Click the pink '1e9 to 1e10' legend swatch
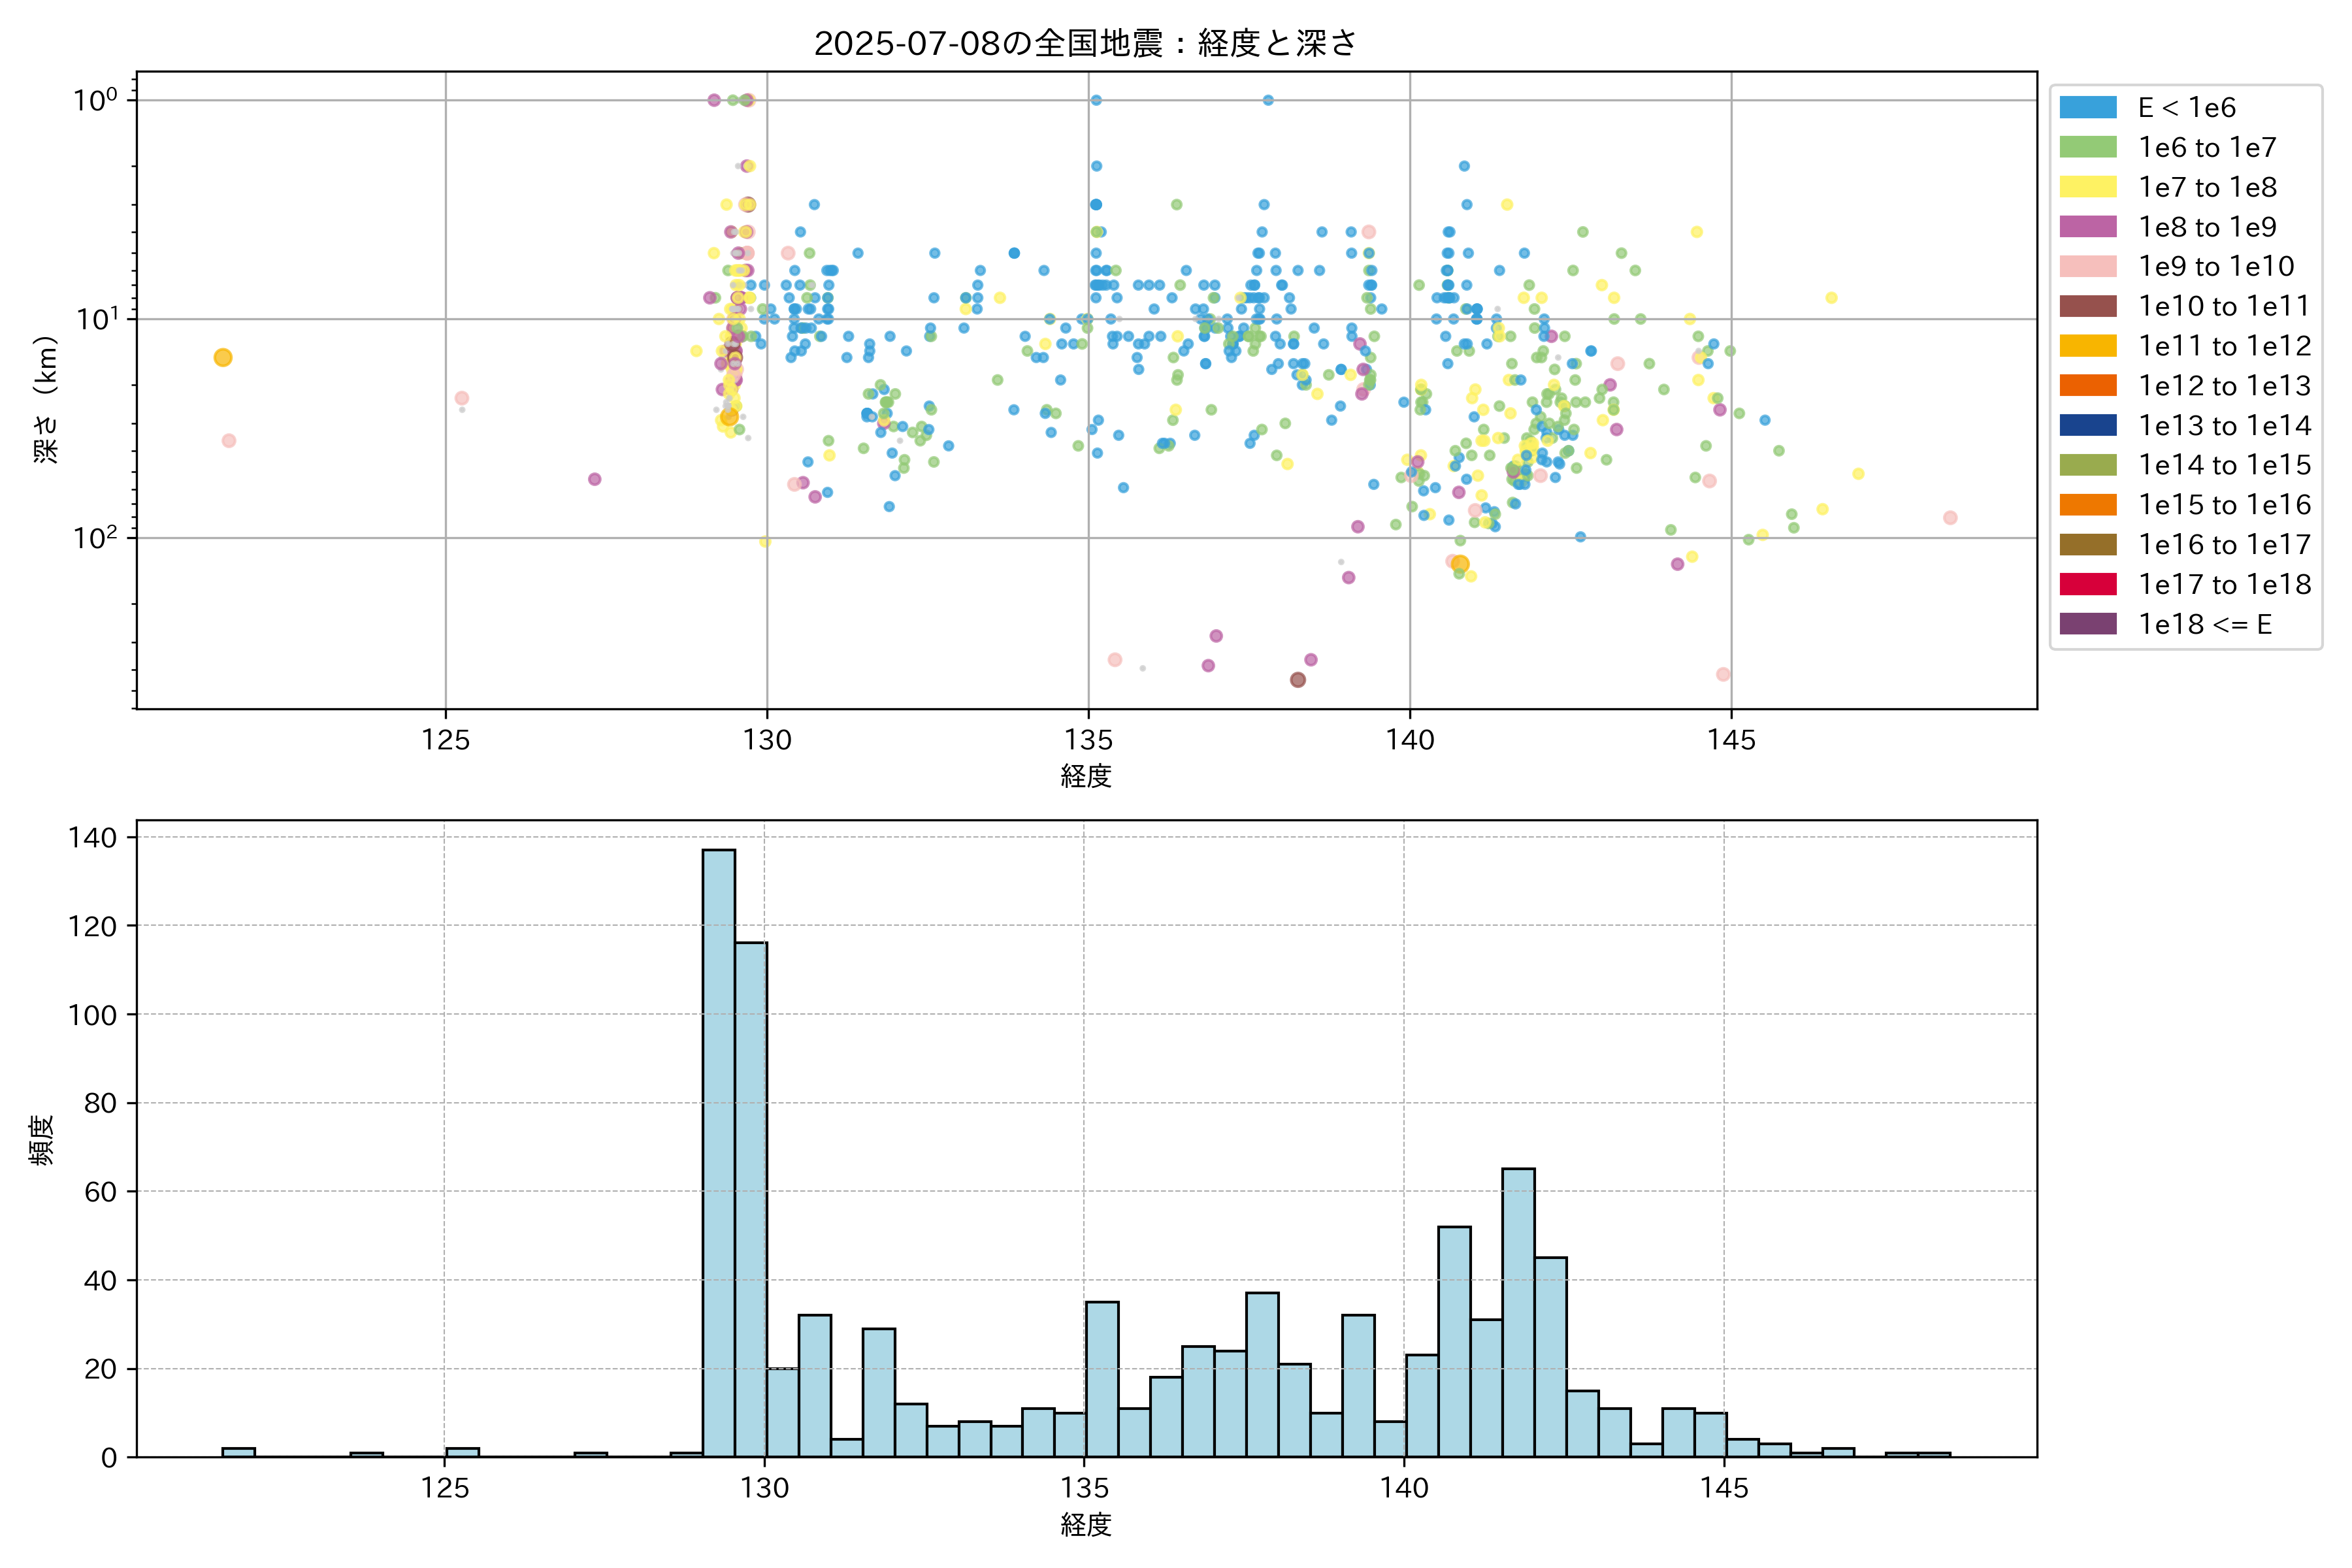 pos(2087,266)
